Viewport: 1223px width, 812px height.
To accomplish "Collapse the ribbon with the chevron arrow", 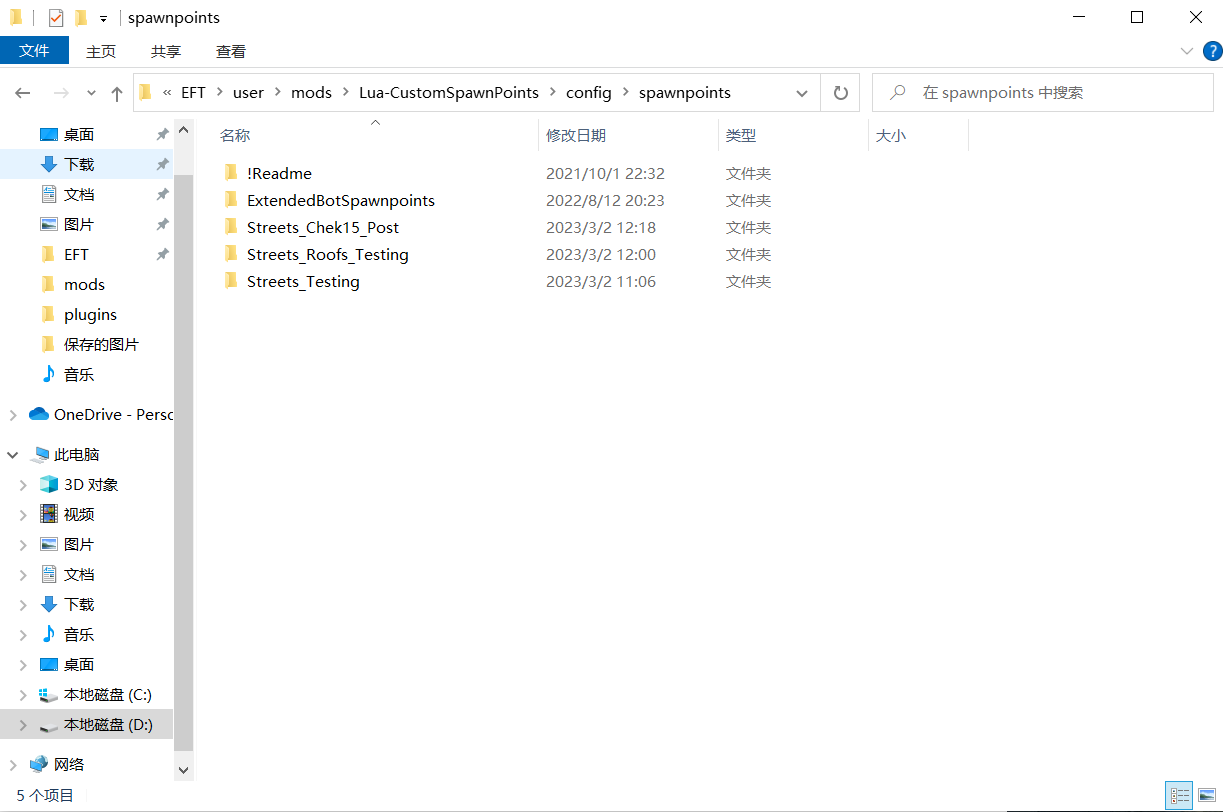I will [x=1186, y=50].
